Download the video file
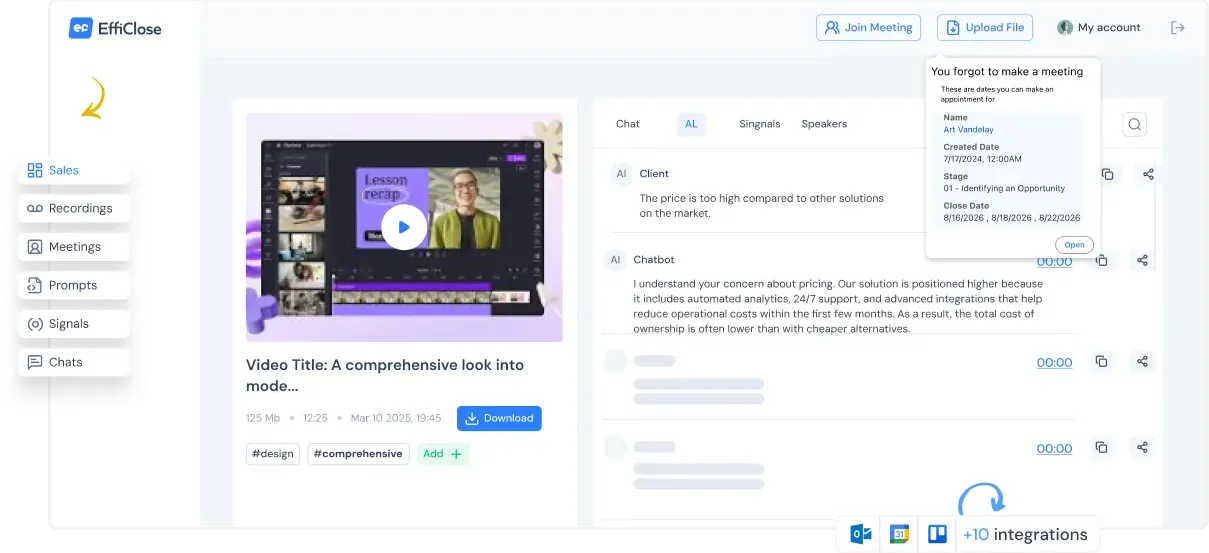This screenshot has width=1209, height=553. 499,418
